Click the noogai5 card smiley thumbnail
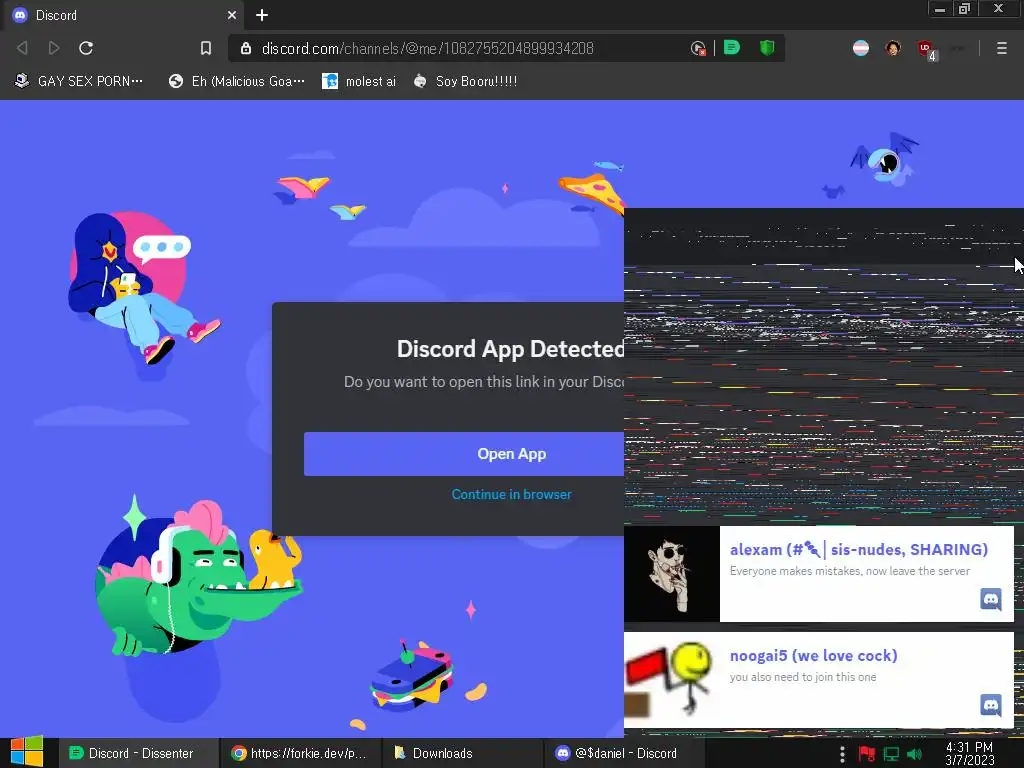 (672, 679)
